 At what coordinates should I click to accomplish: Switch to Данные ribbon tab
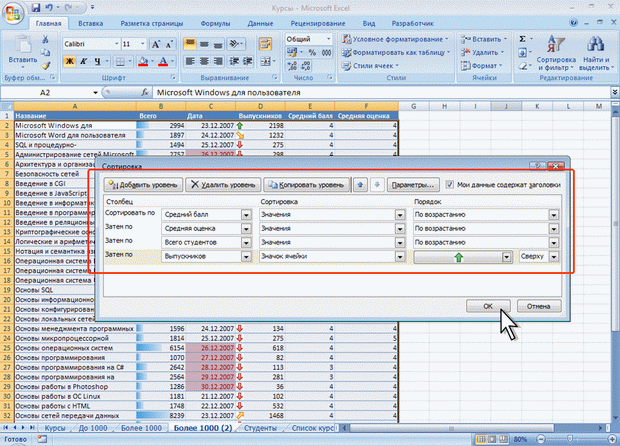click(x=260, y=23)
